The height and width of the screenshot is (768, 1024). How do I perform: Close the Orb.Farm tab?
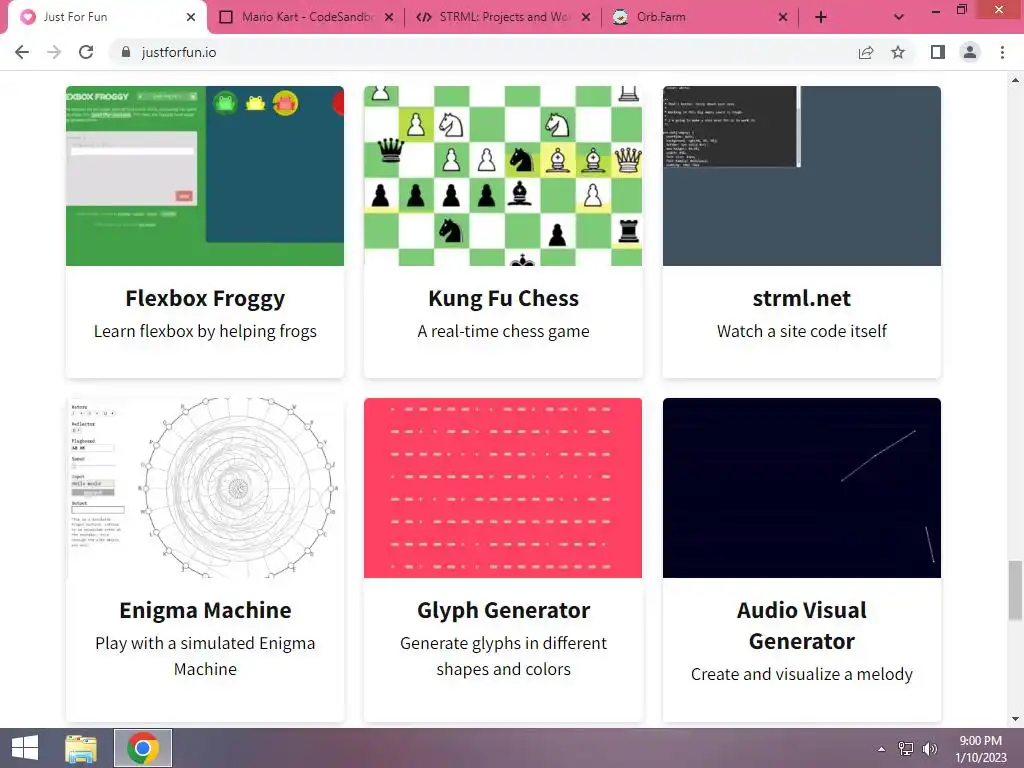783,17
